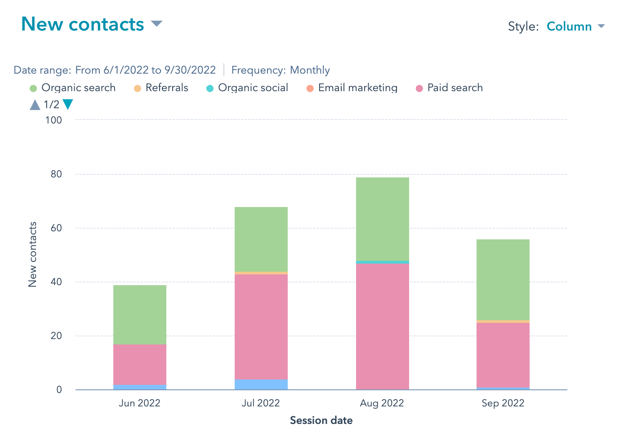Click the Aug 2022 axis label

[x=382, y=403]
